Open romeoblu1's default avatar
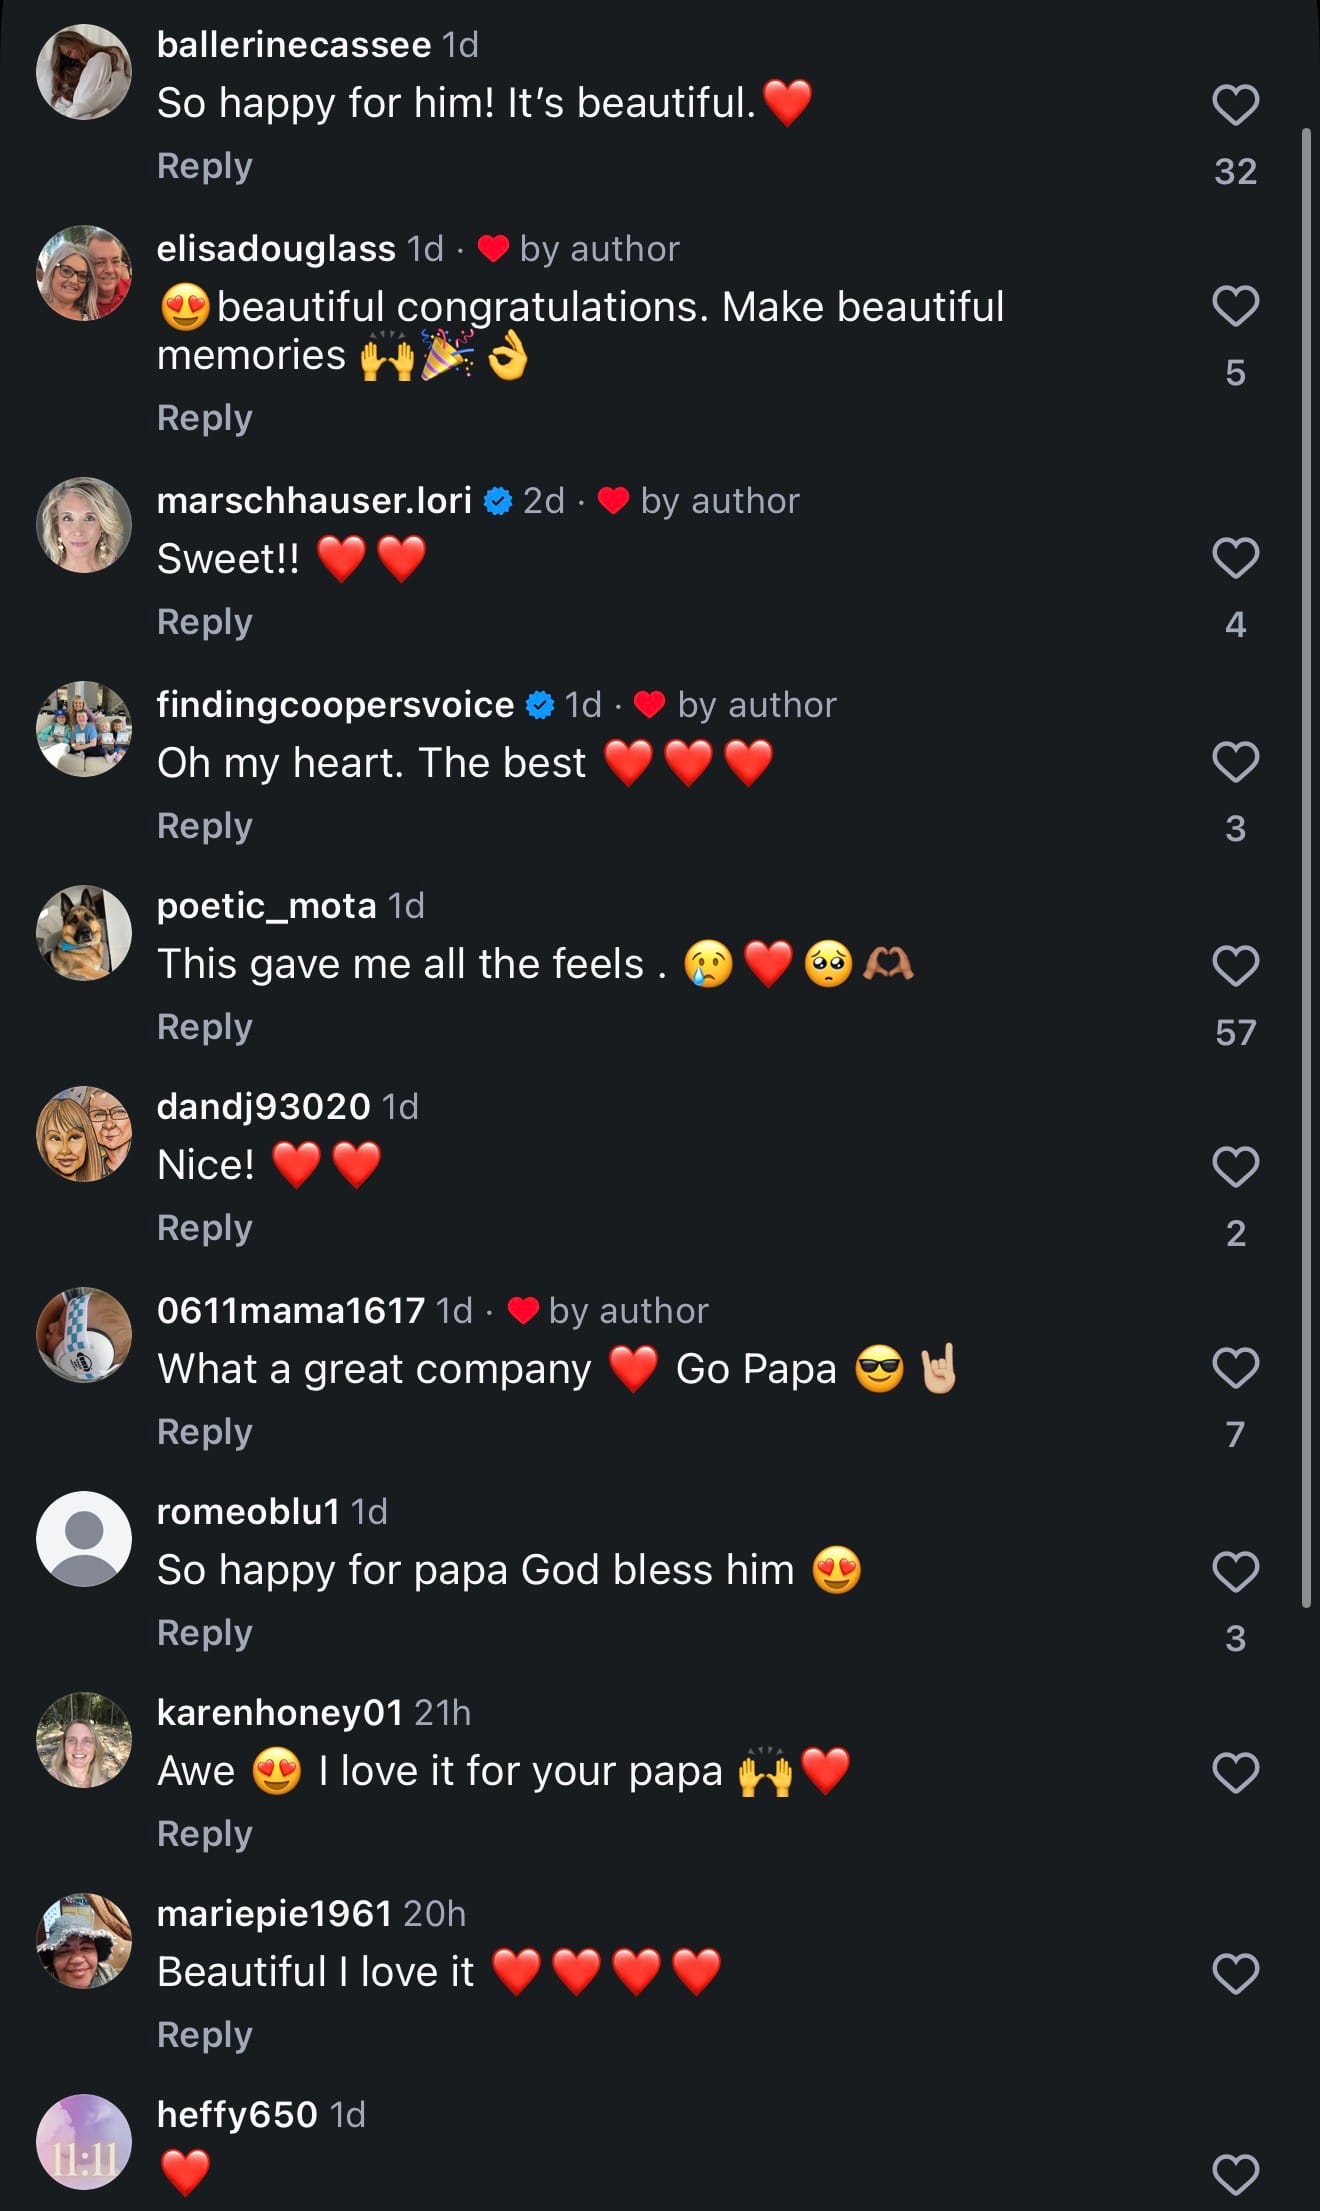1320x2211 pixels. click(x=84, y=1539)
